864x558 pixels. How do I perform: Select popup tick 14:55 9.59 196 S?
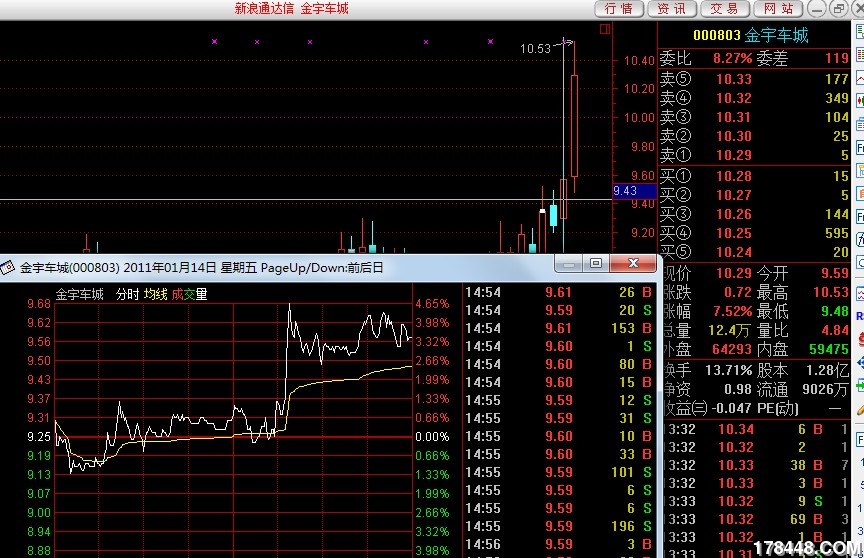[x=559, y=526]
